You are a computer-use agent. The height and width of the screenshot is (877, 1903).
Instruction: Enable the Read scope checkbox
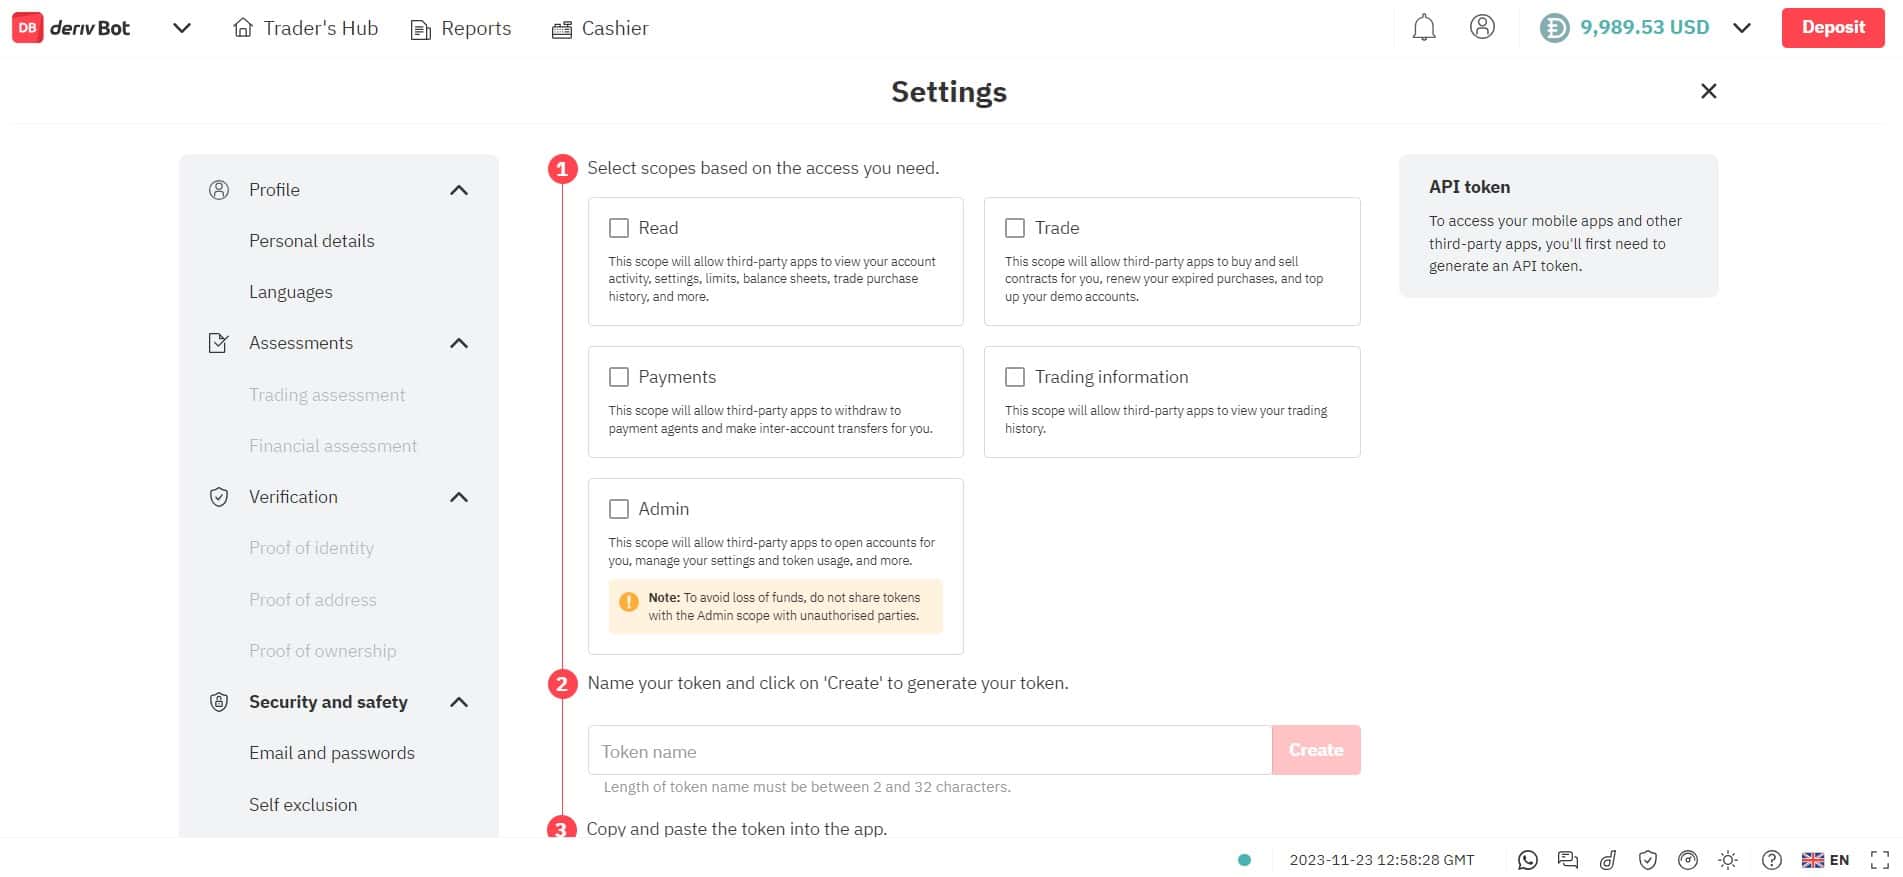[618, 228]
